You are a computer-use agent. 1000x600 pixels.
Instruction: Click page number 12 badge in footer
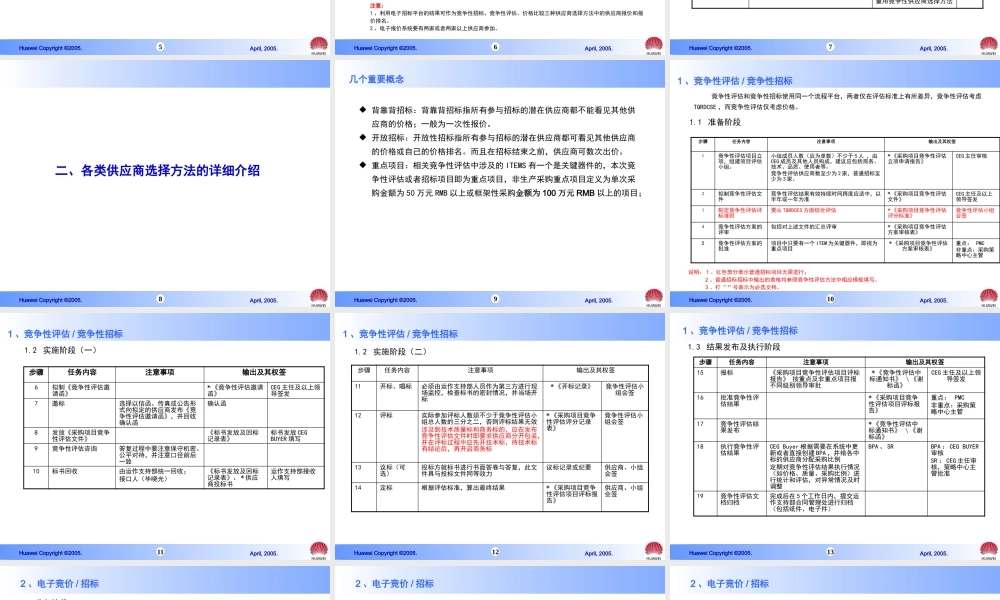click(x=495, y=552)
